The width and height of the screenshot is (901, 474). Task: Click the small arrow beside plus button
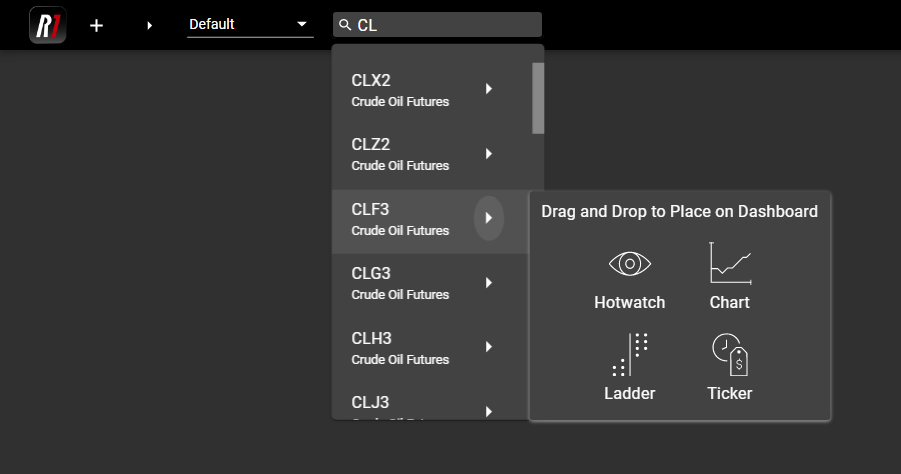coord(150,25)
